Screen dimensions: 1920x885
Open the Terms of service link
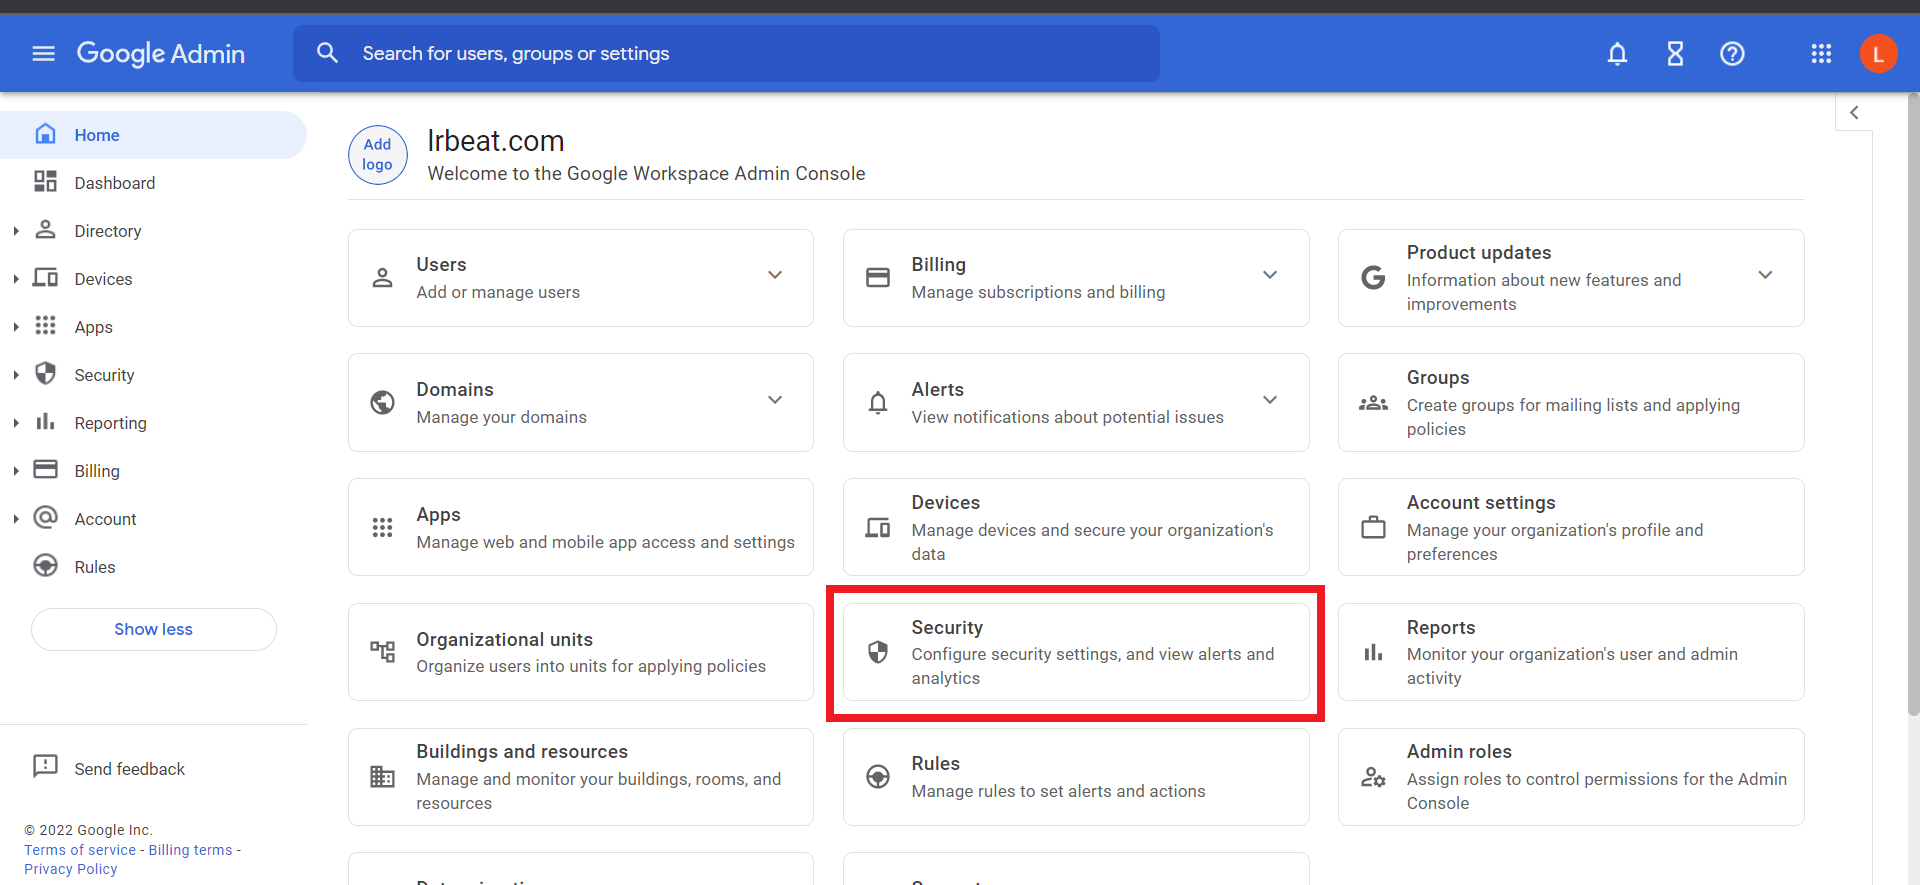point(80,850)
